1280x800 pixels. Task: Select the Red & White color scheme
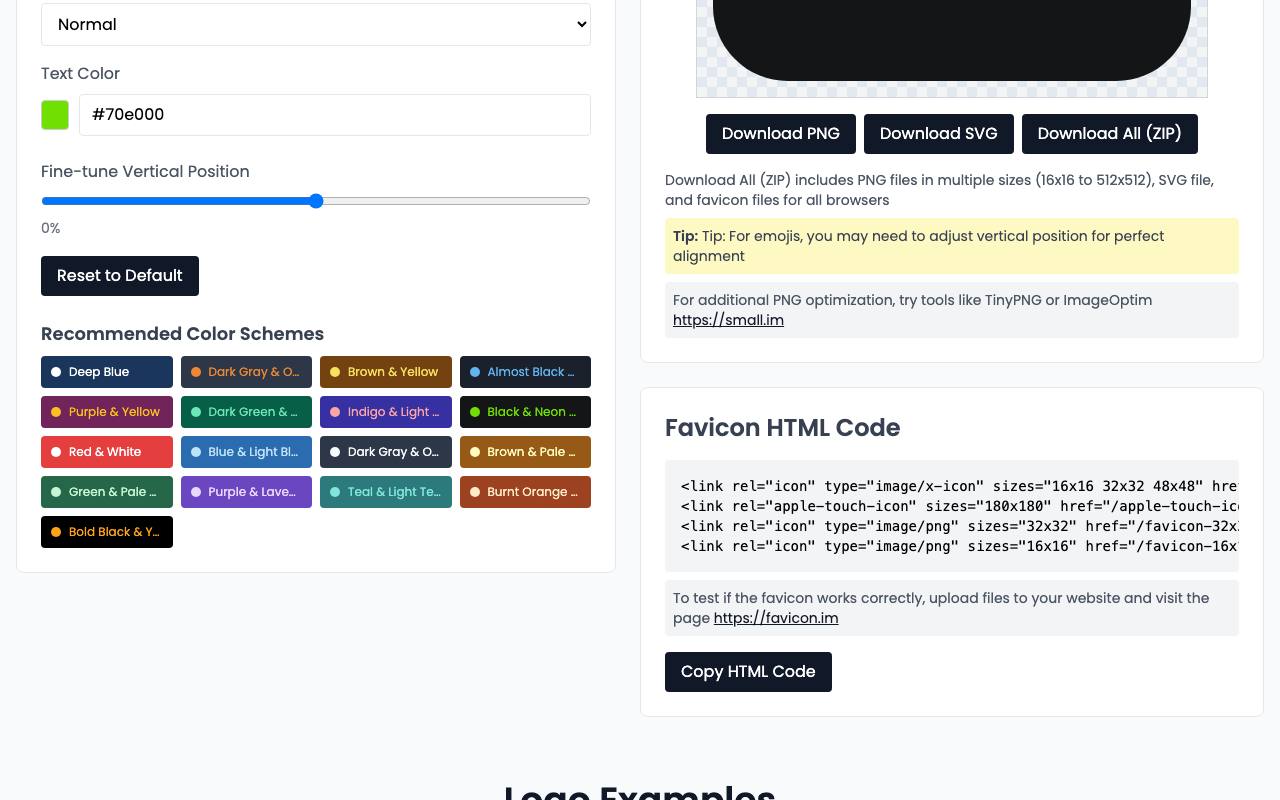tap(107, 452)
